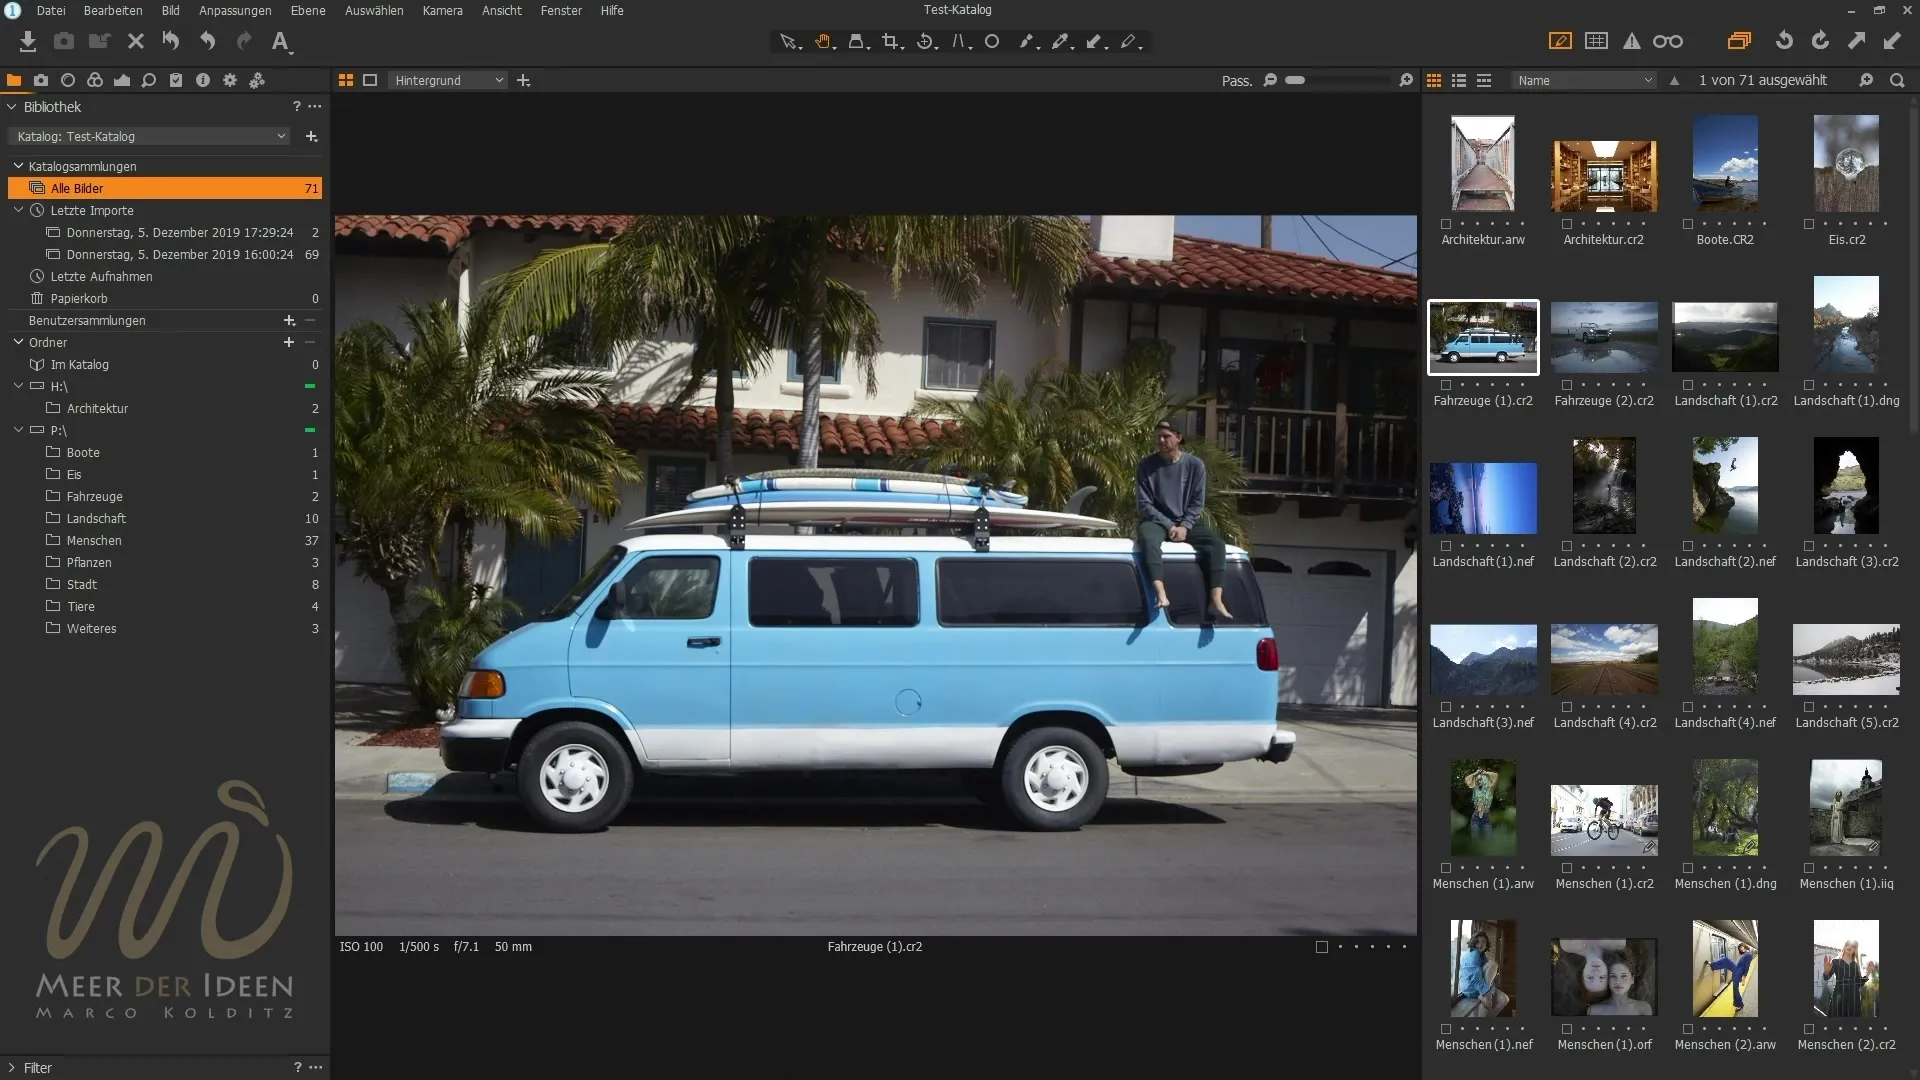Open the Color tool tab icon

point(95,80)
